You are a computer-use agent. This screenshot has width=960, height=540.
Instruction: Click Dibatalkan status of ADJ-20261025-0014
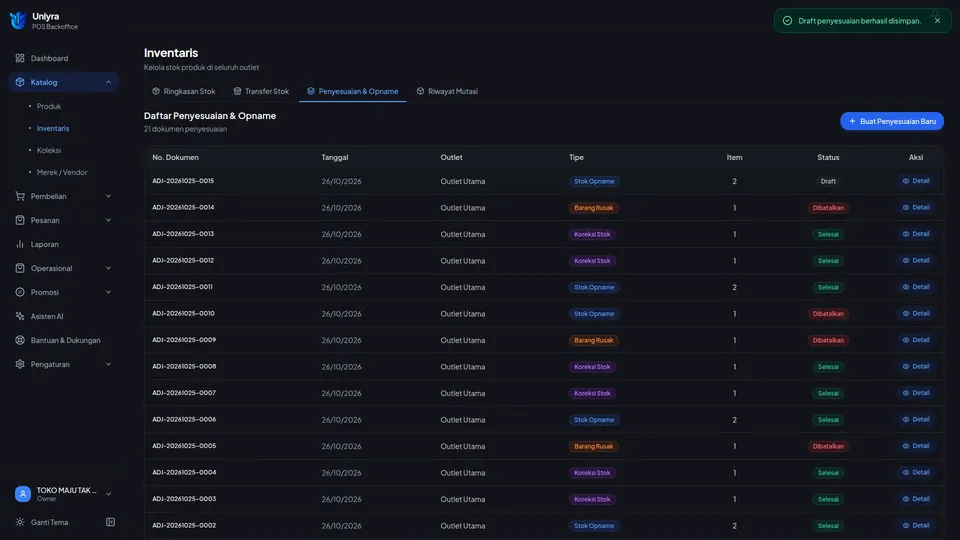point(828,208)
